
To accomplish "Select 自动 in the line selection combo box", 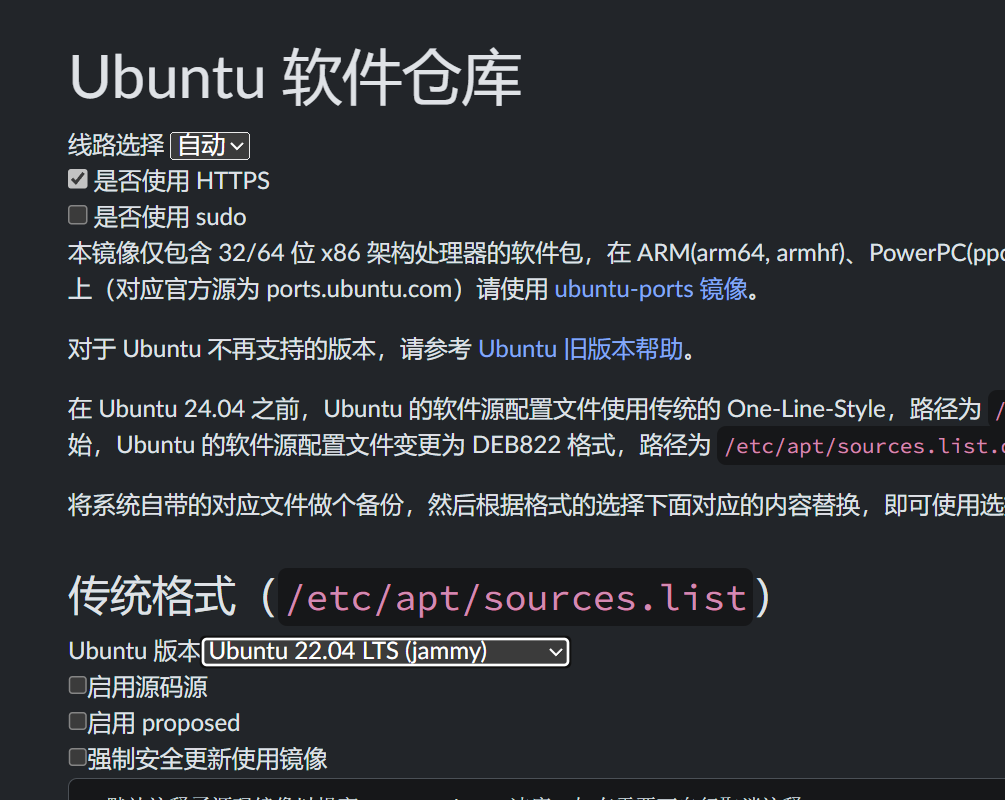I will click(x=209, y=145).
